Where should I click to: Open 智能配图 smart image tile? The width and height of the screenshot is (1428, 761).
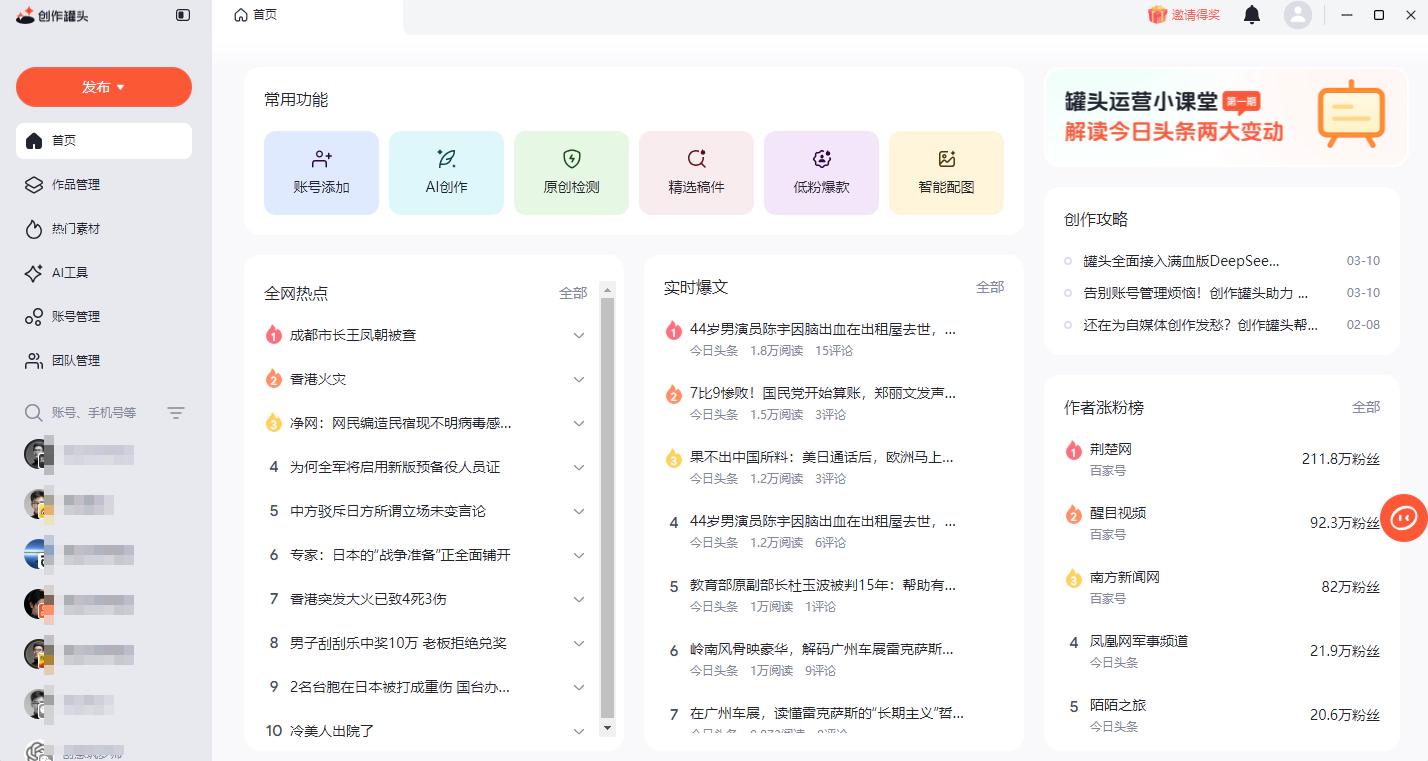(946, 172)
